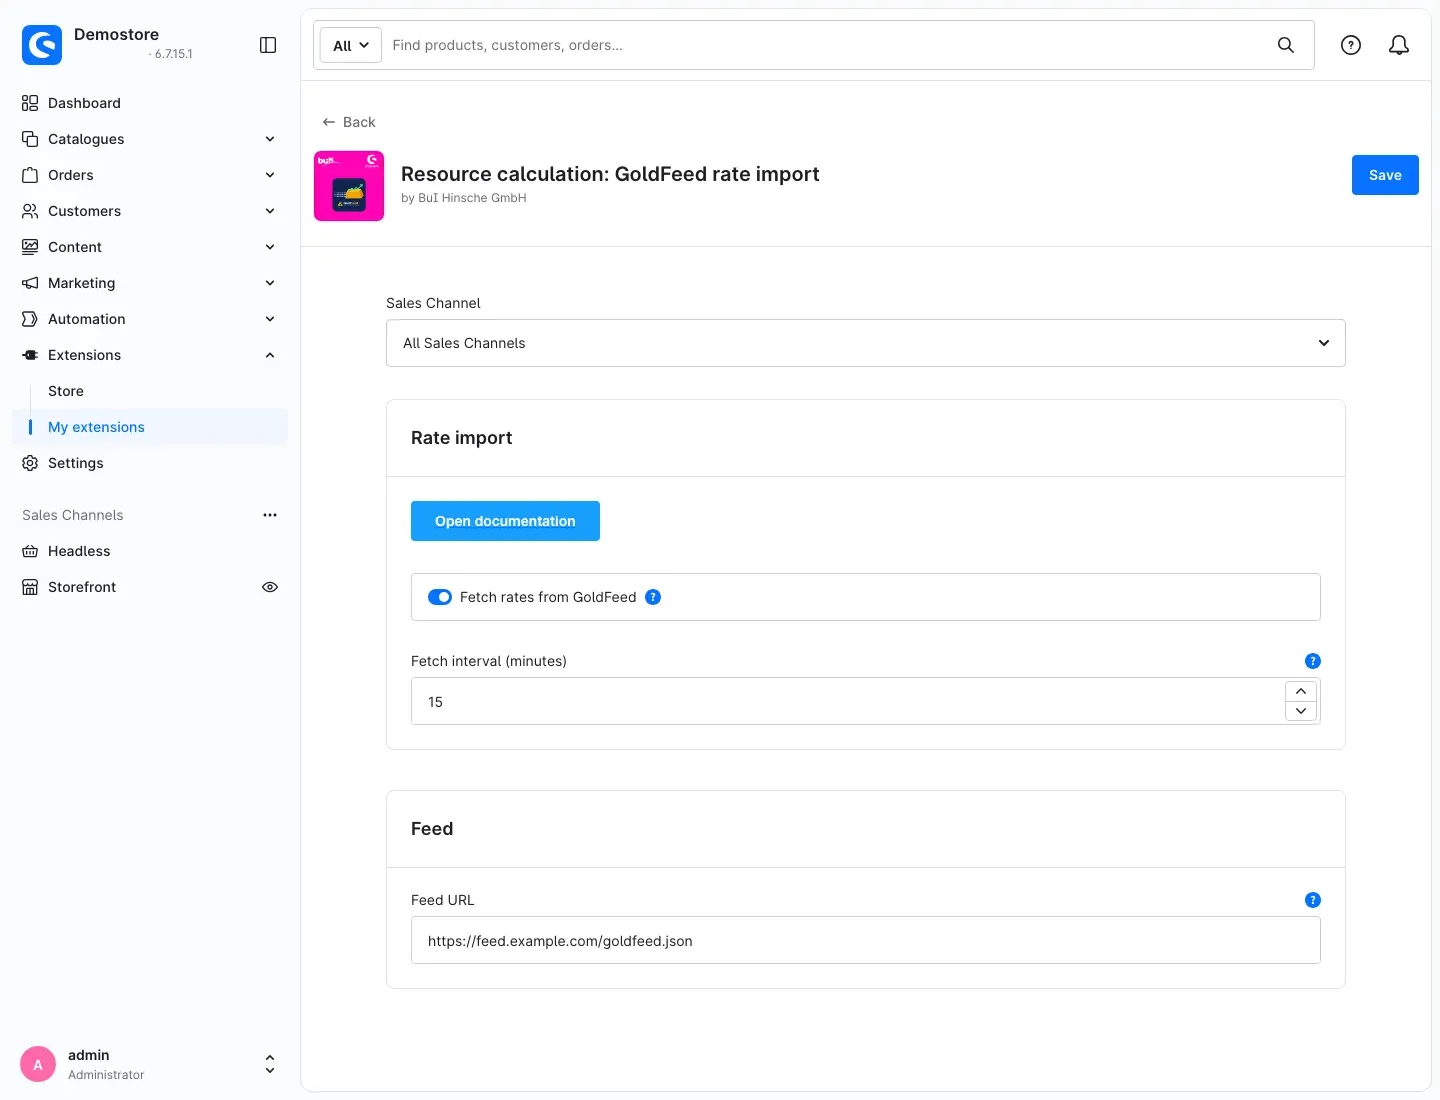Open the All search filter dropdown

click(x=351, y=45)
